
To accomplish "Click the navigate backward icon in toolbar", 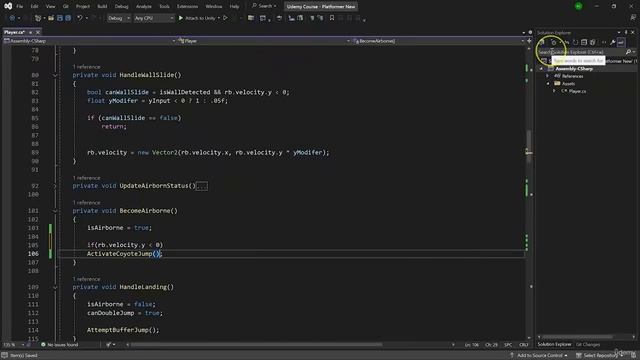I will 12,18.
